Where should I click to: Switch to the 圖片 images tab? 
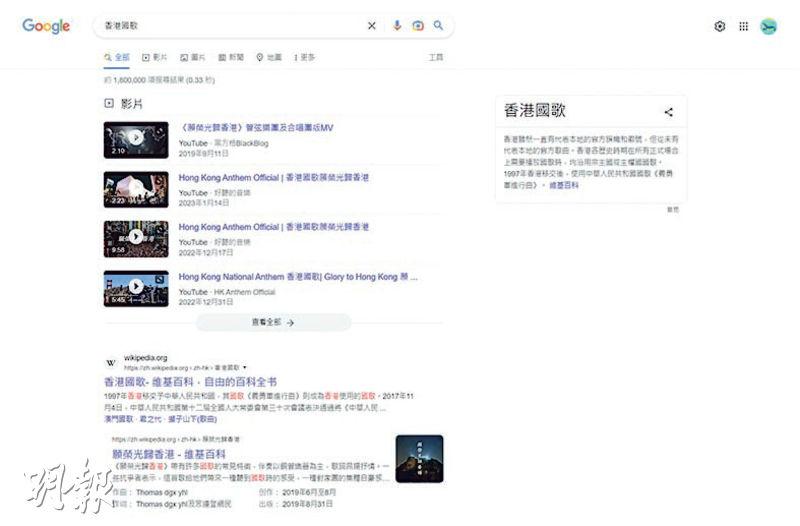click(193, 57)
